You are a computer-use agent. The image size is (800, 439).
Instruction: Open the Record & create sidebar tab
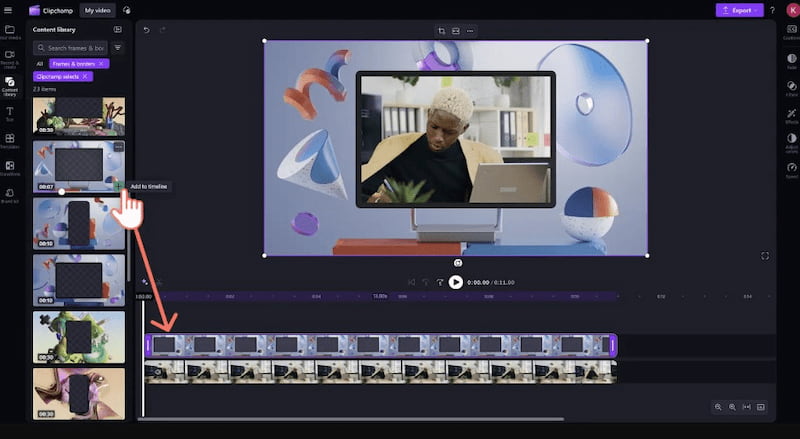[x=10, y=59]
